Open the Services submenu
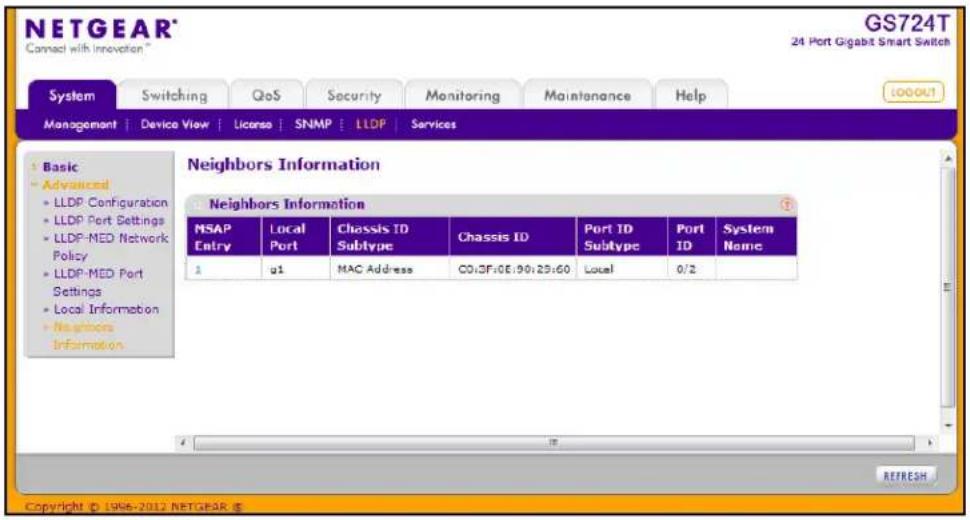This screenshot has width=970, height=520. 433,124
